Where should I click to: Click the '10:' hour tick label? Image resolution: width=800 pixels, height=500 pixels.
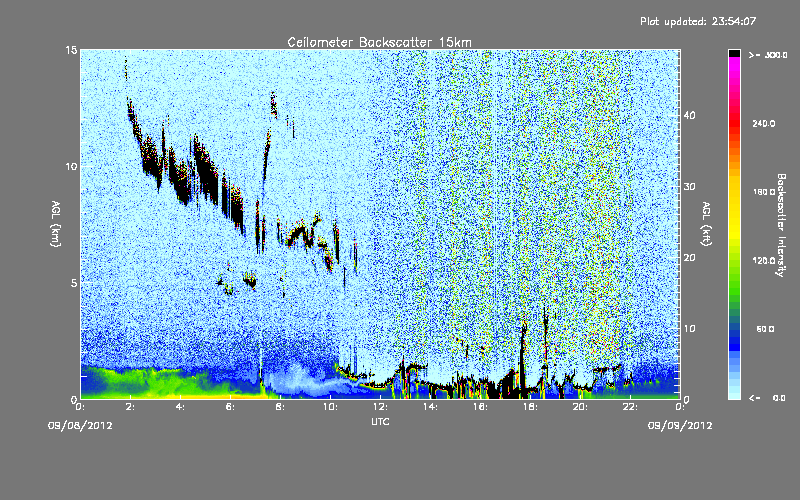coord(330,407)
